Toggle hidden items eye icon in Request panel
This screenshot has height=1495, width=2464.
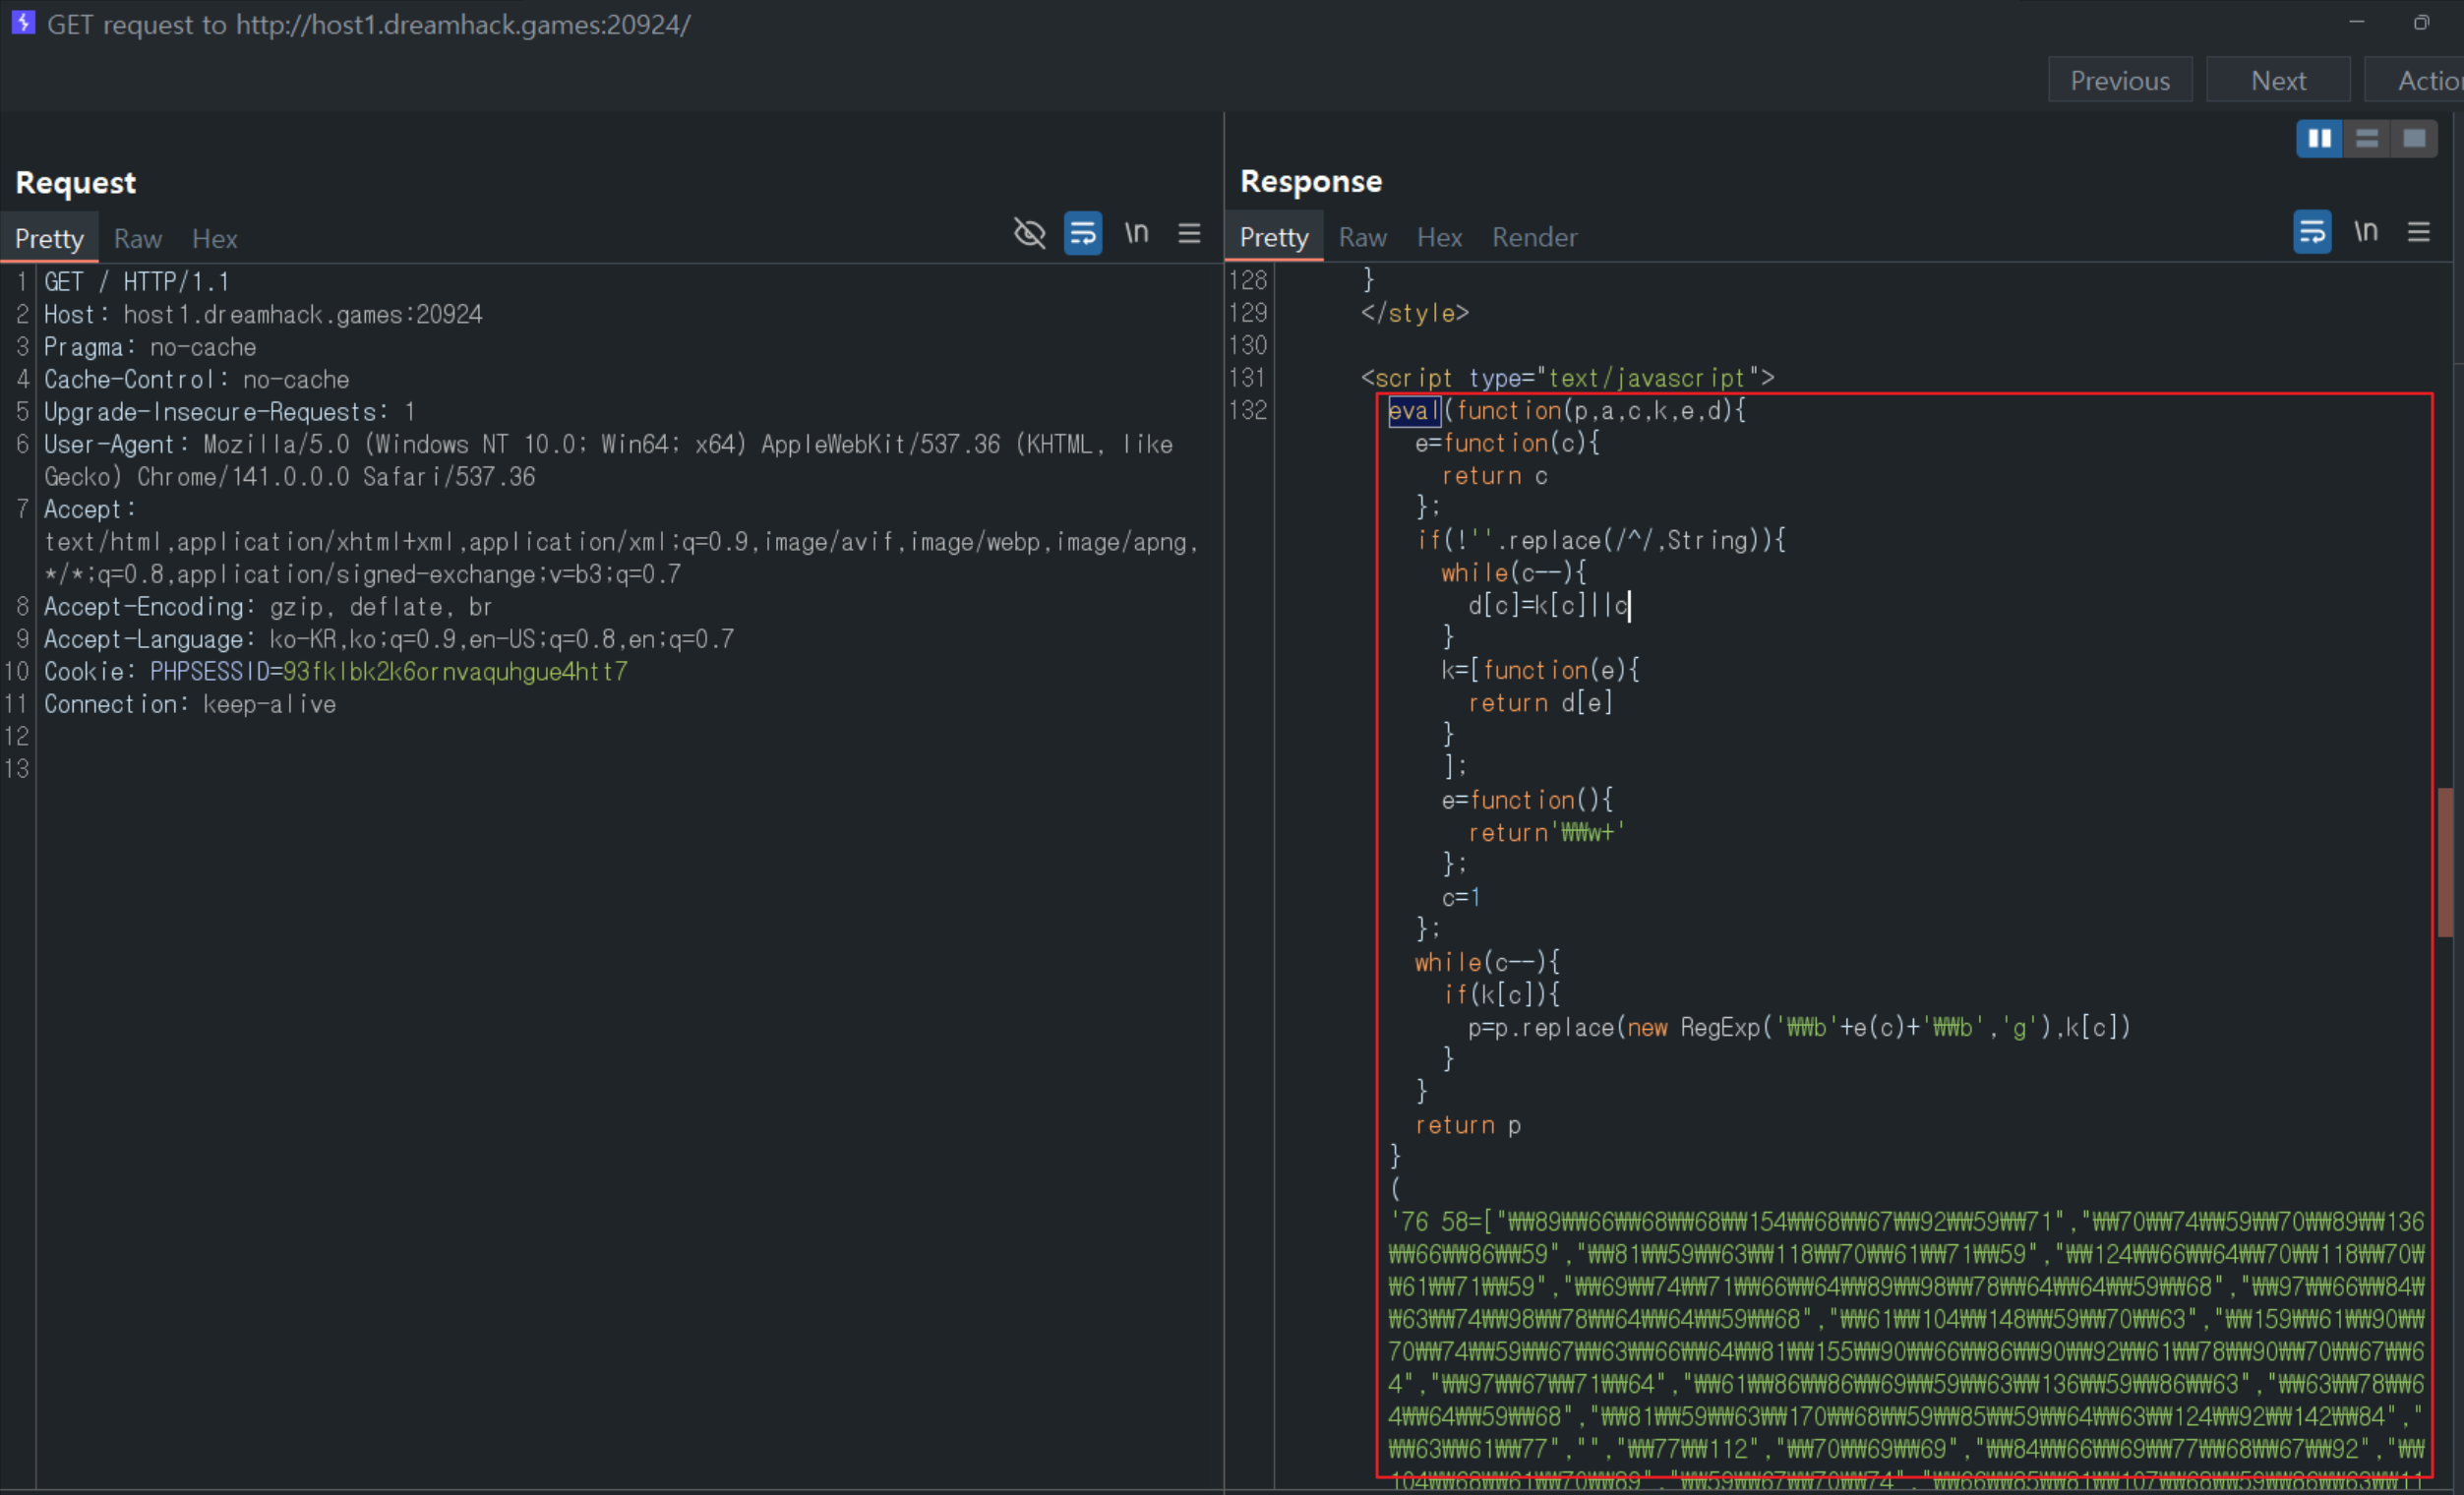pos(1029,233)
